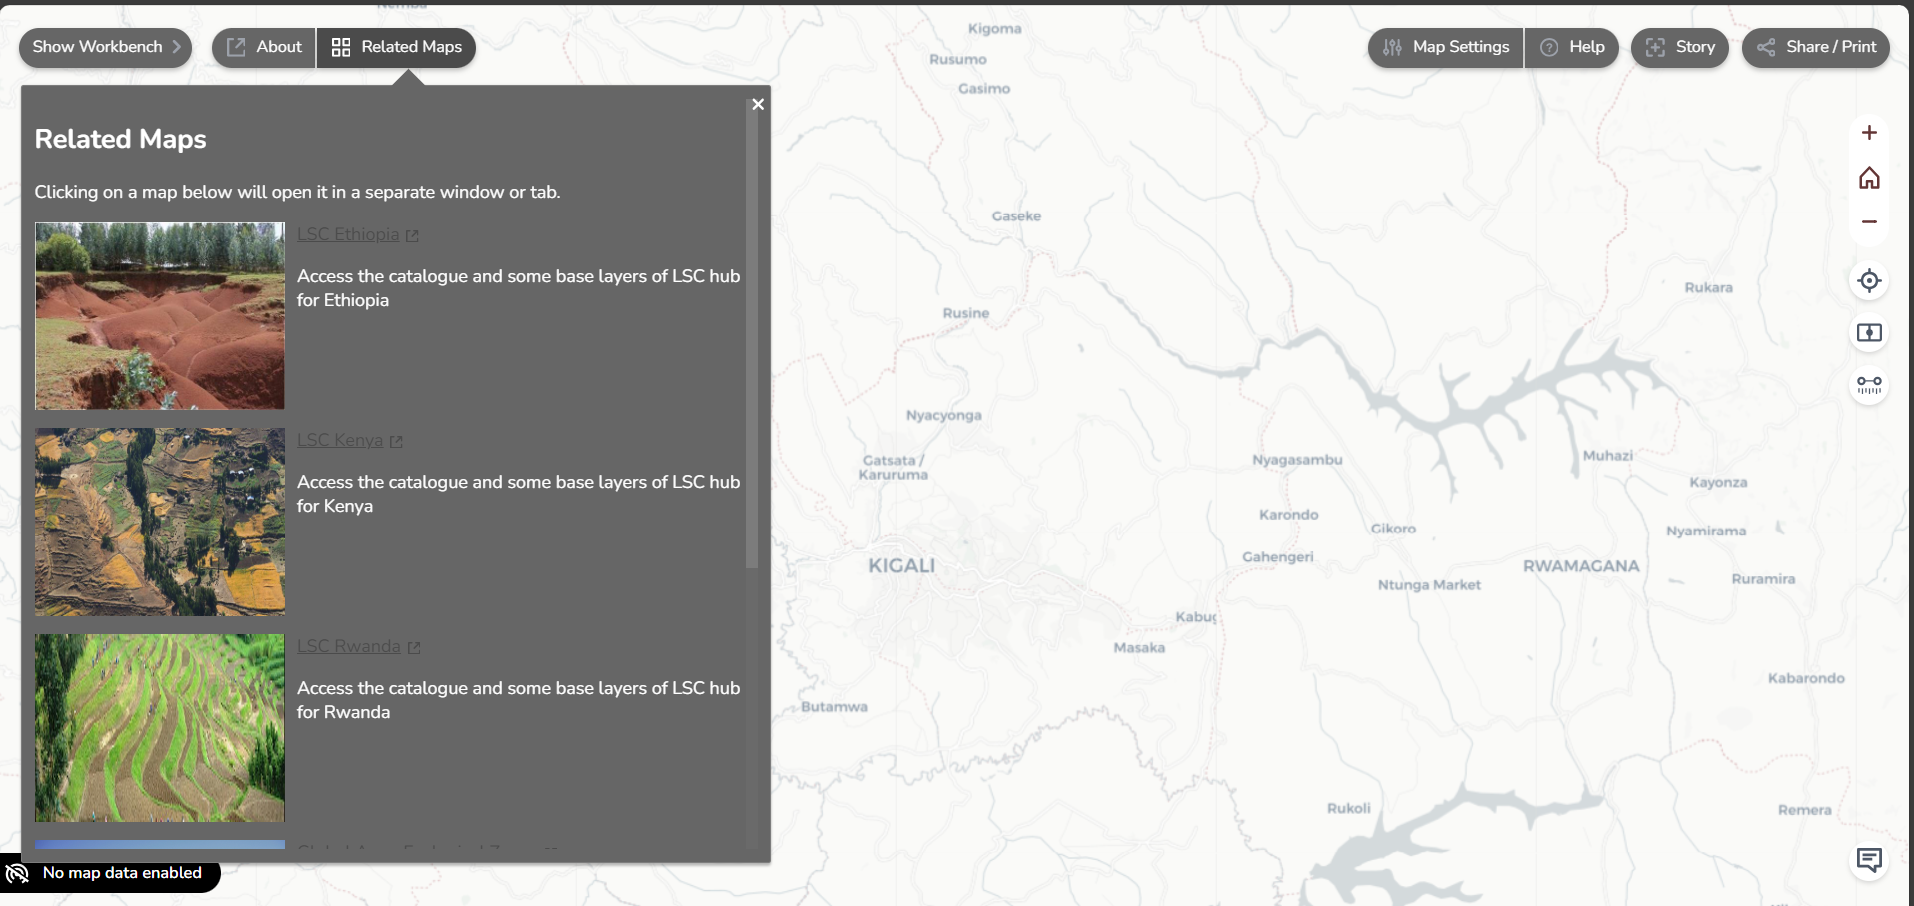The image size is (1914, 906).
Task: Zoom out with the minus icon
Action: 1868,222
